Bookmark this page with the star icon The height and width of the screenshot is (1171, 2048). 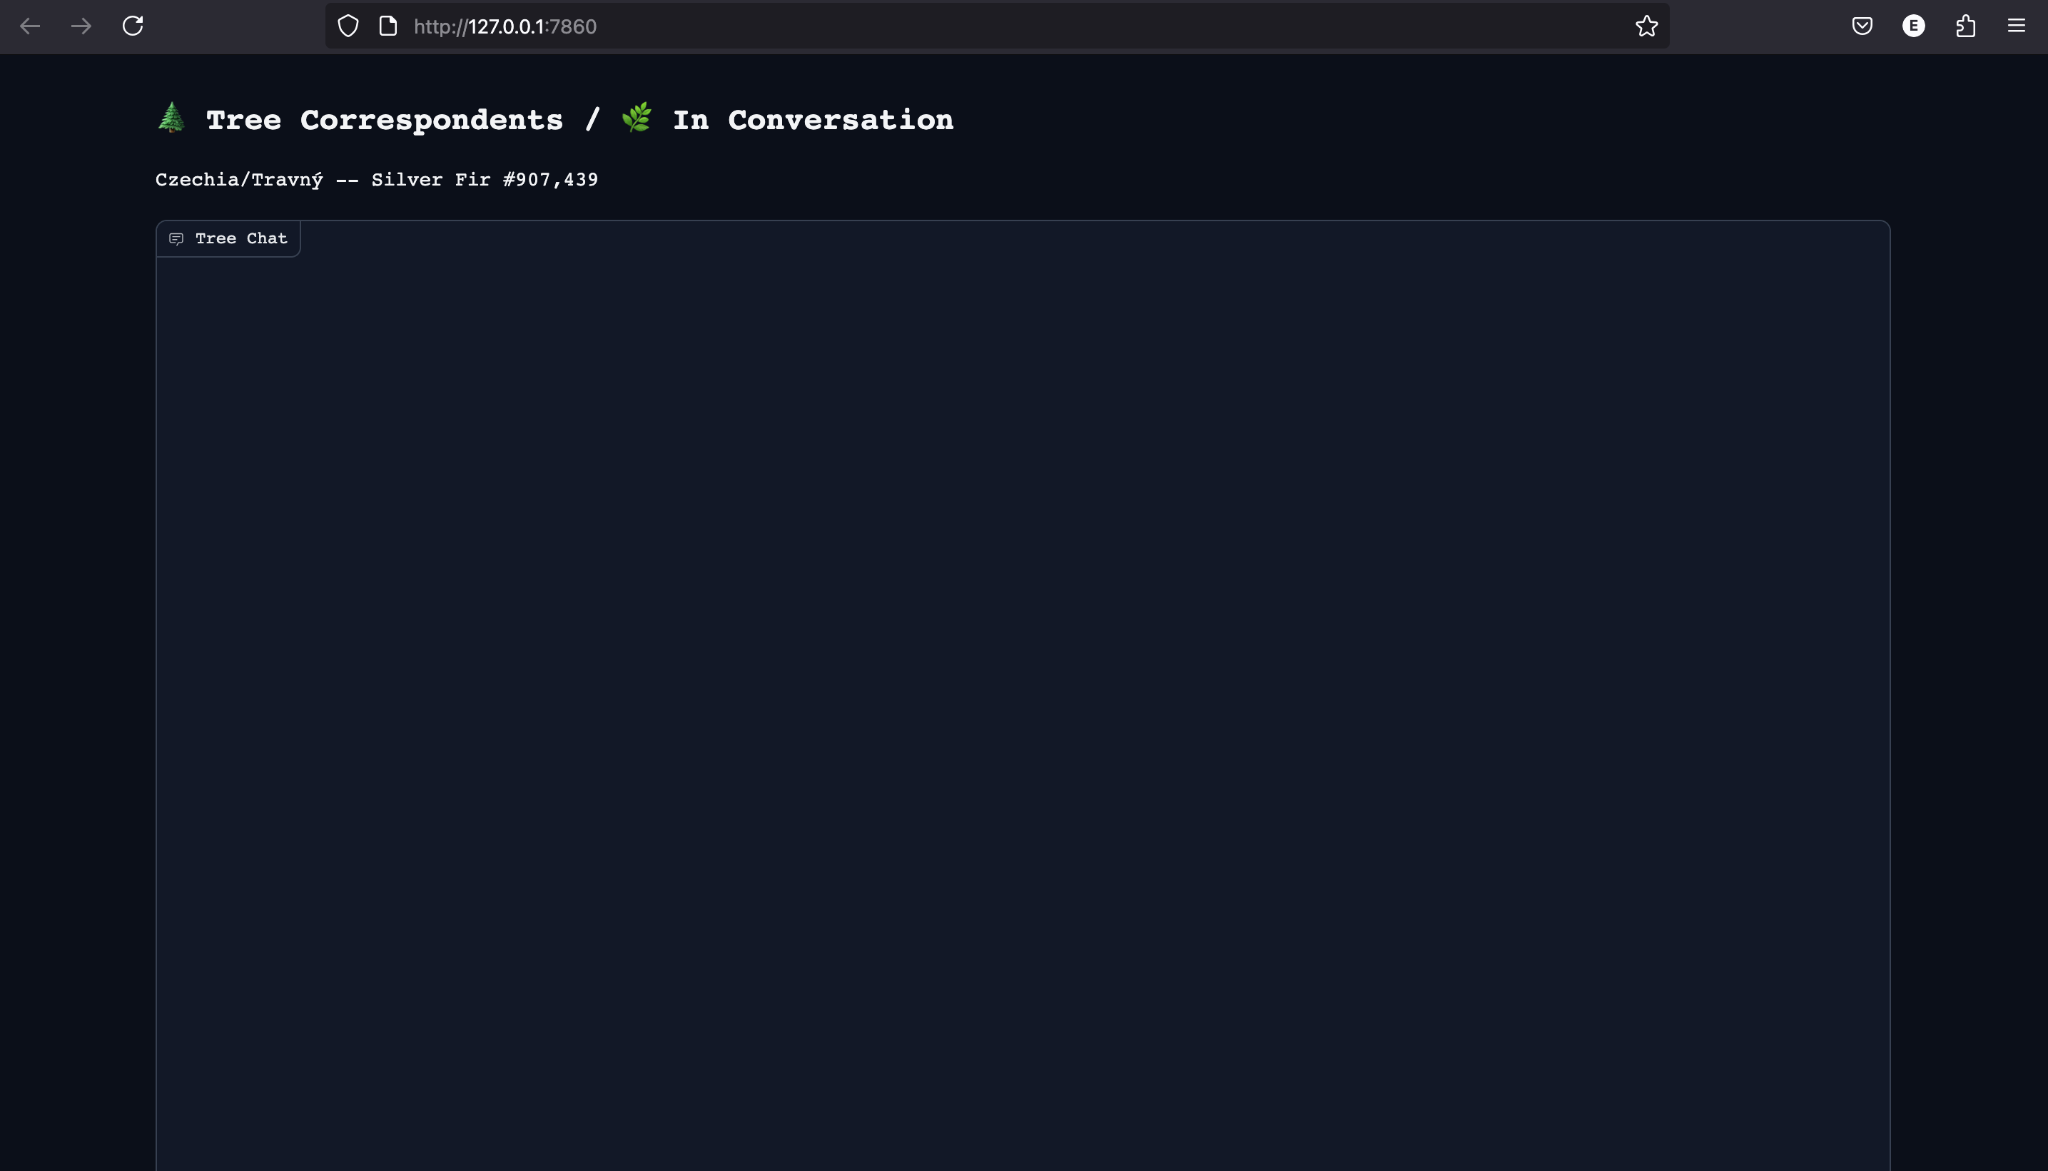1646,26
